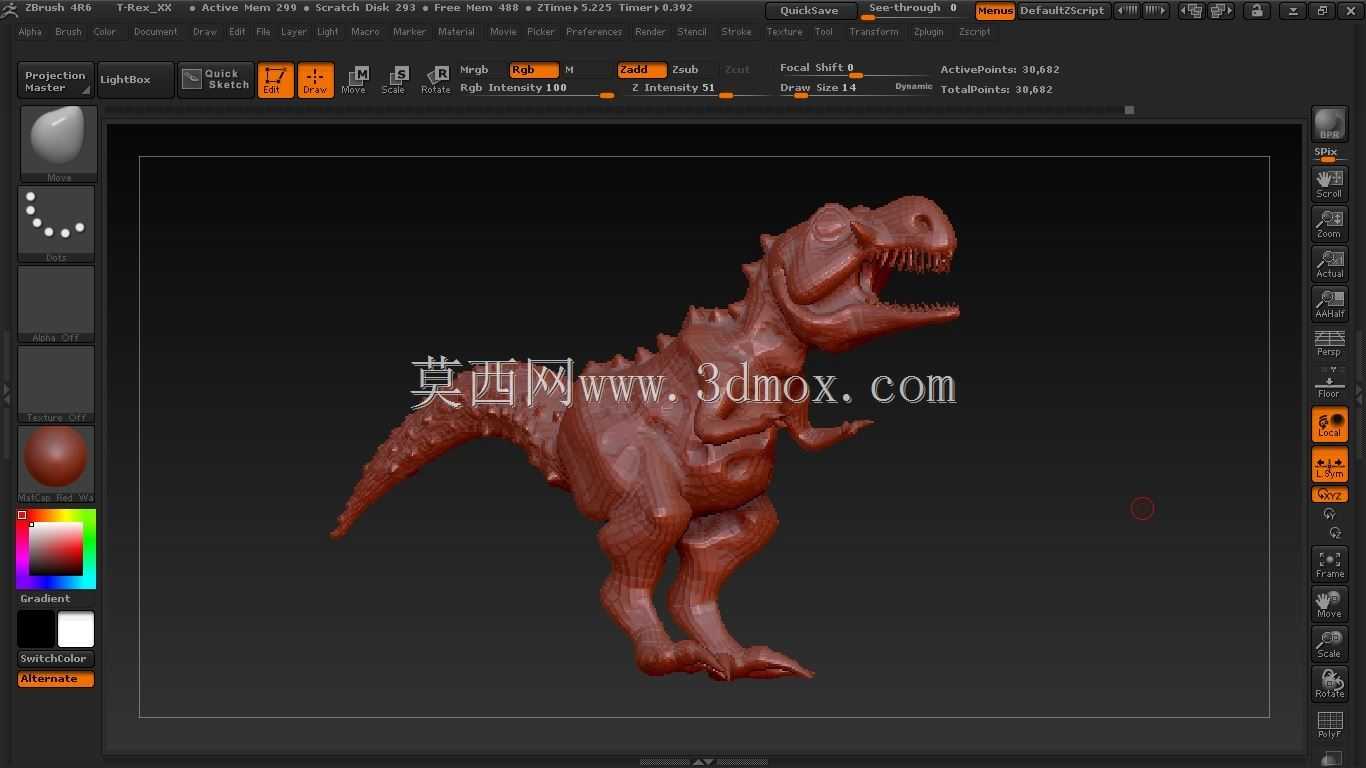This screenshot has height=768, width=1366.
Task: Click the Actual size icon
Action: 1330,263
